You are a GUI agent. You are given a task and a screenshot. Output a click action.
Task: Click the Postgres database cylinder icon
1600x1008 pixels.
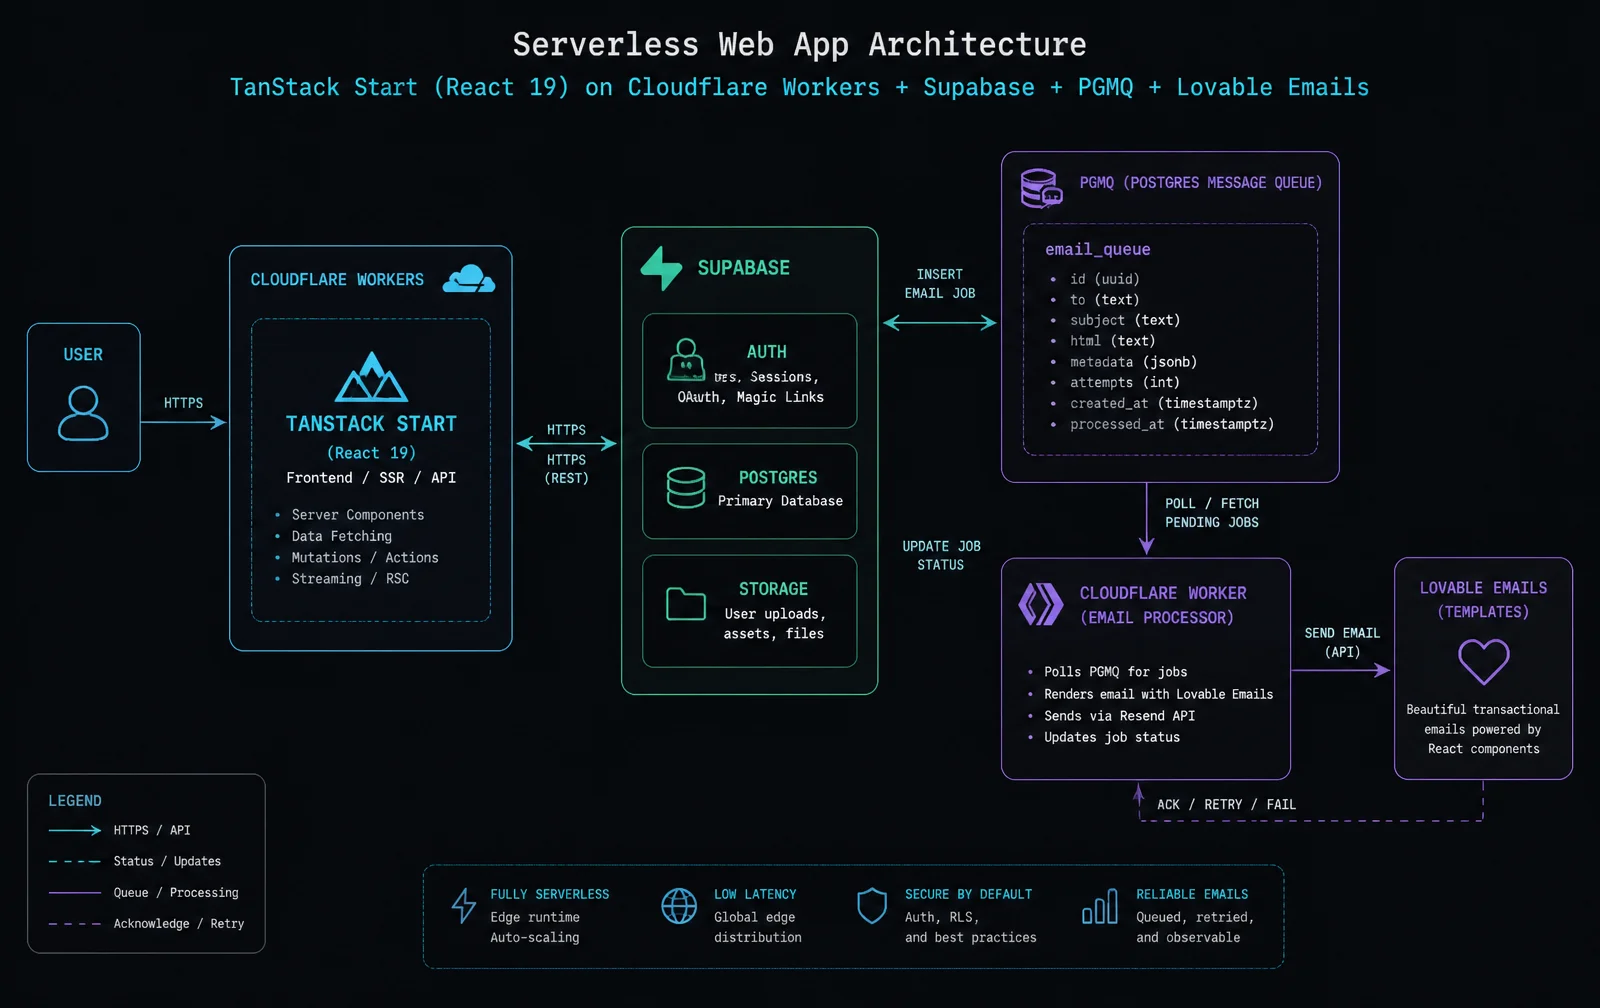[686, 488]
